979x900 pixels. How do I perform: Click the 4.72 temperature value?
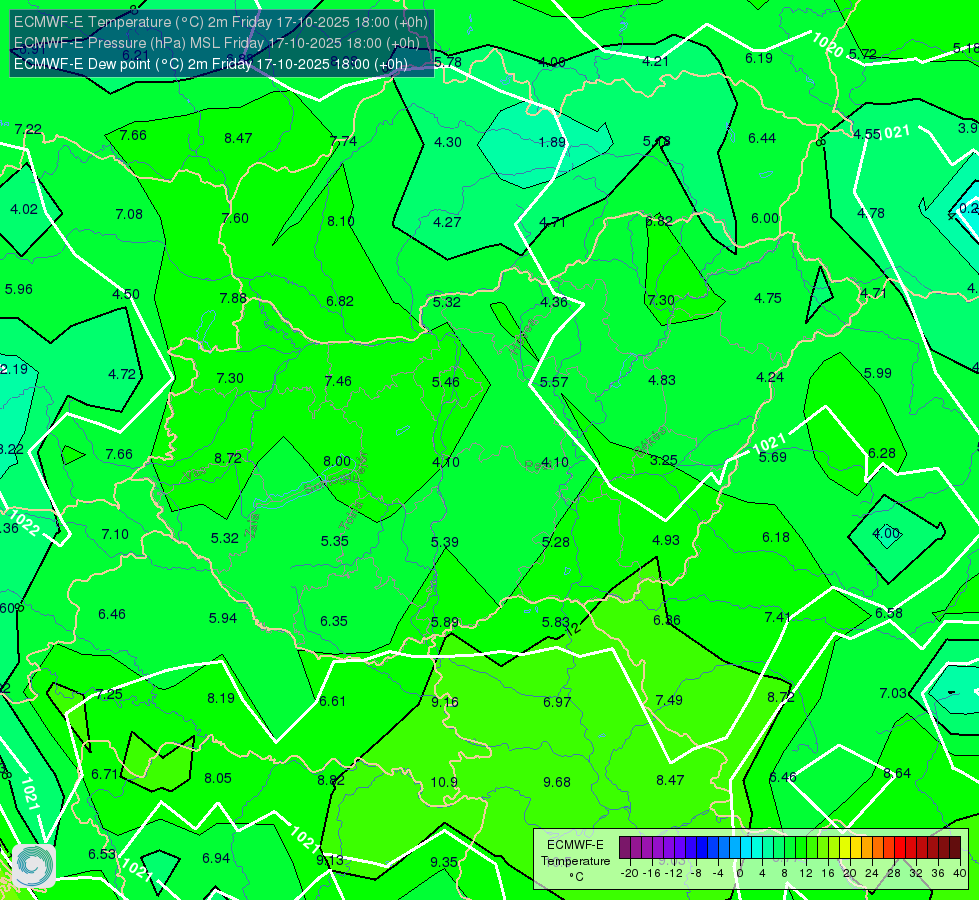pos(122,374)
